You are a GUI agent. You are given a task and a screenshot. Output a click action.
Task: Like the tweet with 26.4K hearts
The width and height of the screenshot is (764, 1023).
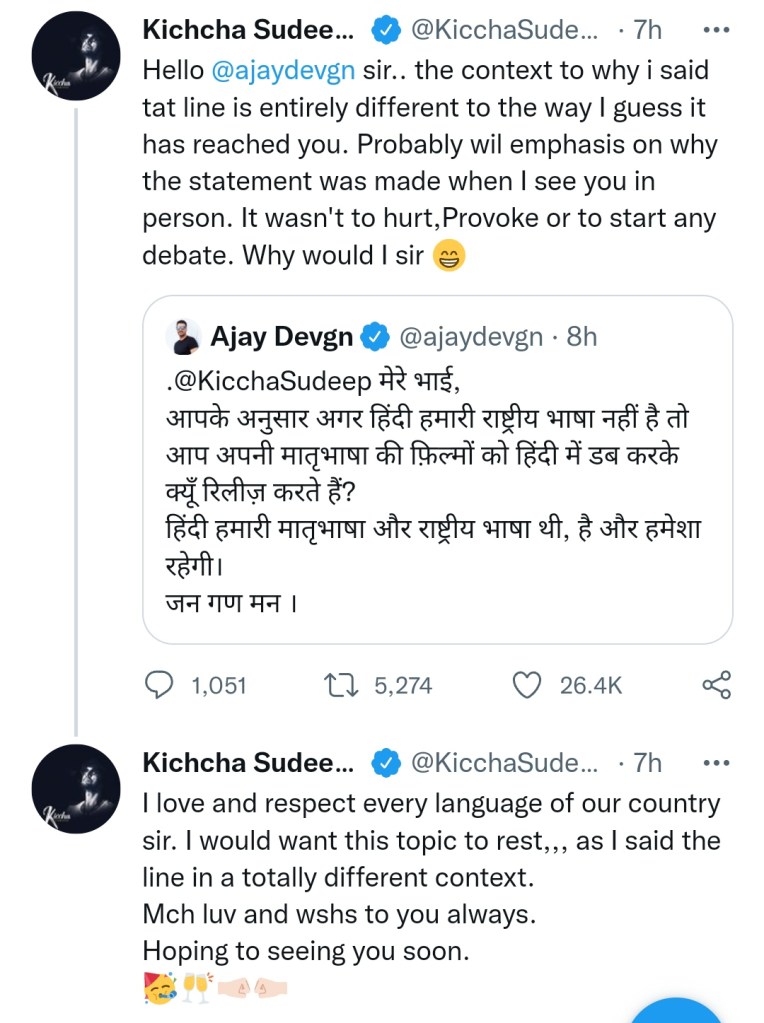coord(526,685)
